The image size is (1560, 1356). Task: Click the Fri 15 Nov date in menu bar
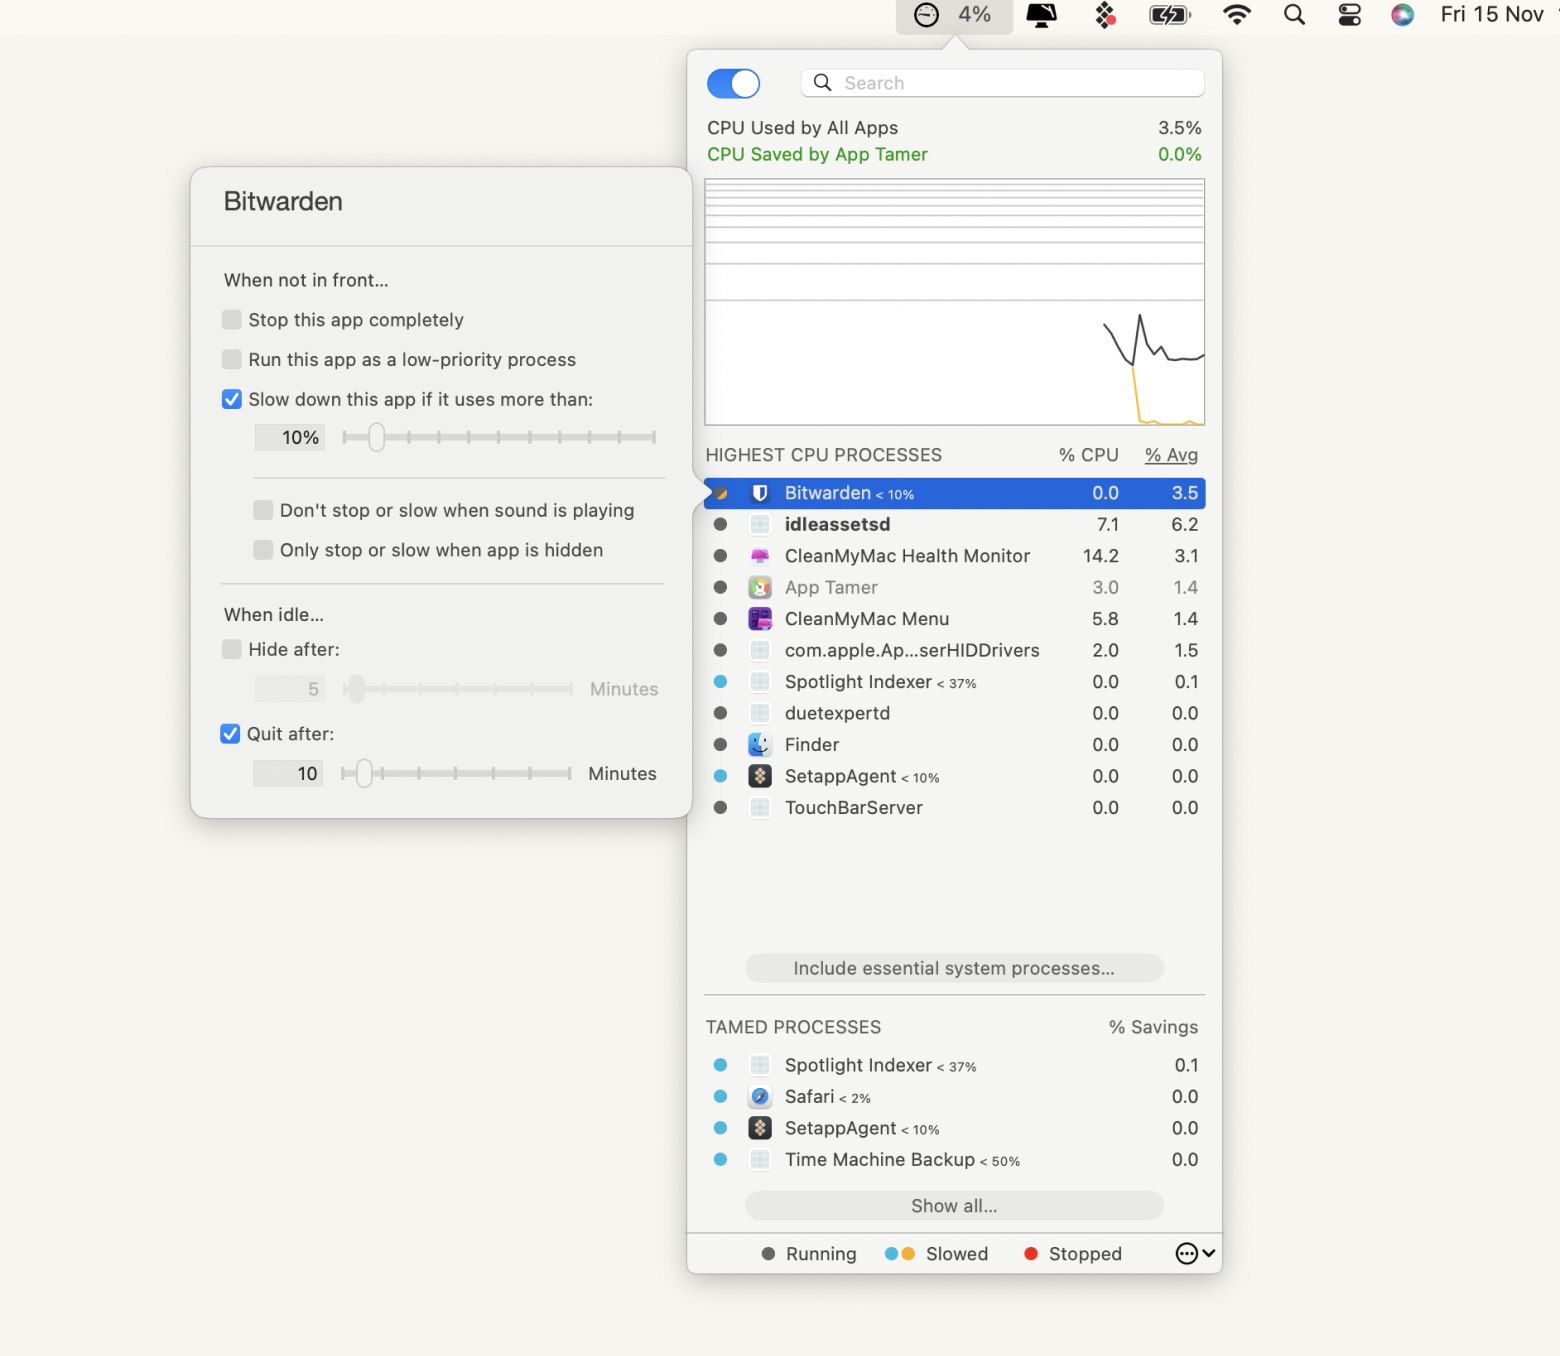point(1491,15)
